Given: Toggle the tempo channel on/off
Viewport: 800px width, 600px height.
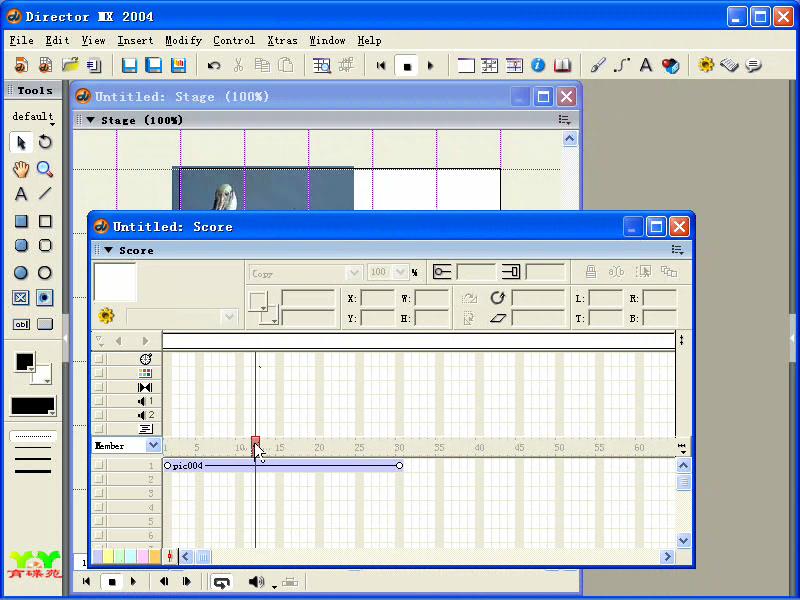Looking at the screenshot, I should click(98, 359).
